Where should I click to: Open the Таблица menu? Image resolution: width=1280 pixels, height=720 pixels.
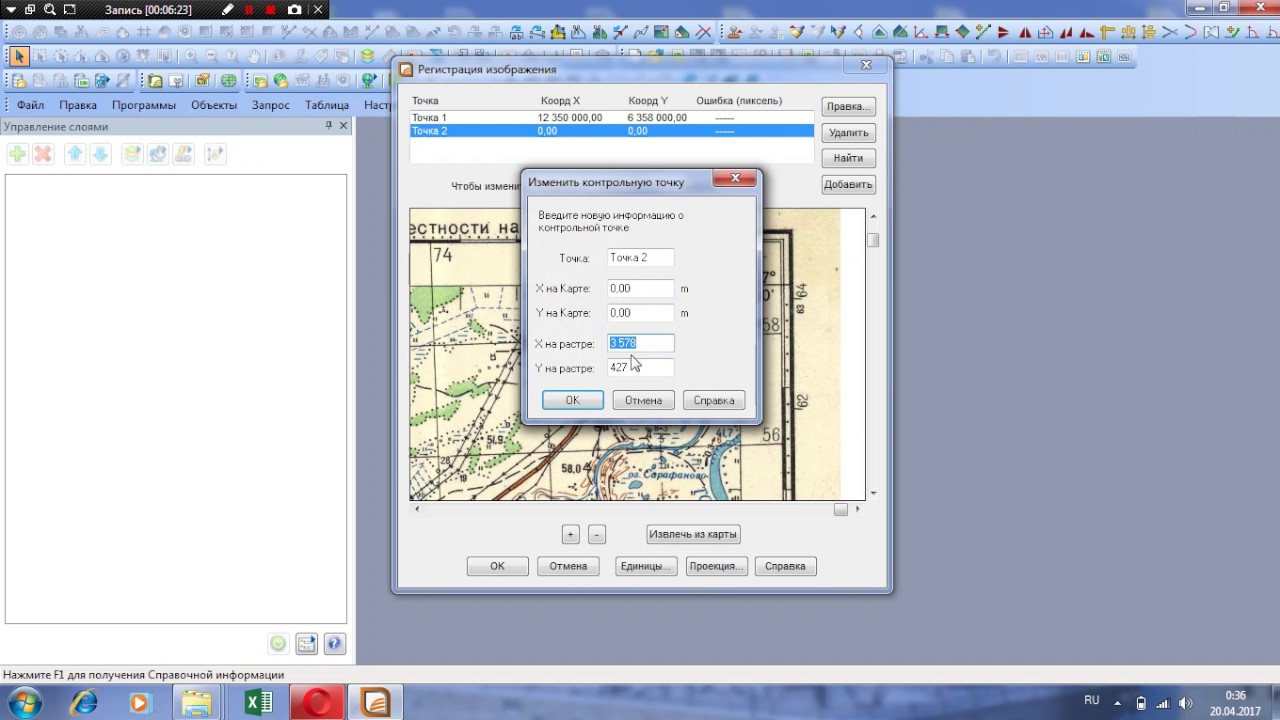327,105
